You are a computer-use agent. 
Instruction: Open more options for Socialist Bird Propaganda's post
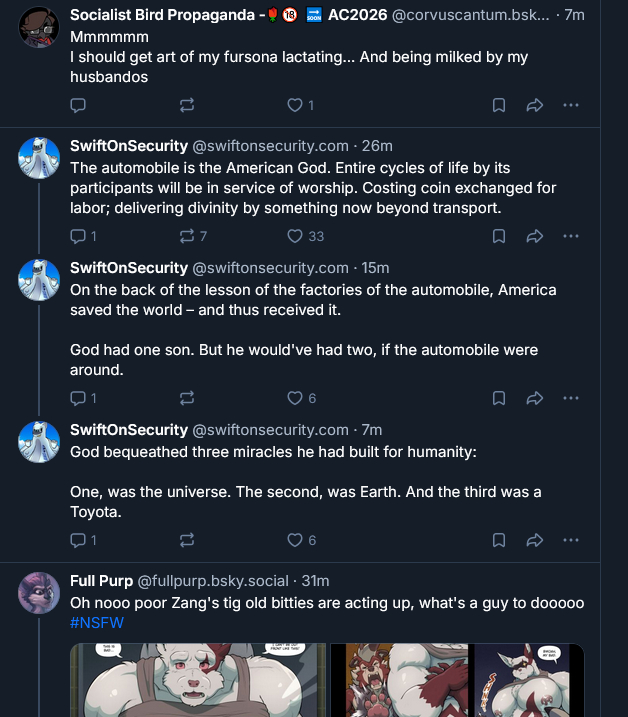(x=571, y=105)
